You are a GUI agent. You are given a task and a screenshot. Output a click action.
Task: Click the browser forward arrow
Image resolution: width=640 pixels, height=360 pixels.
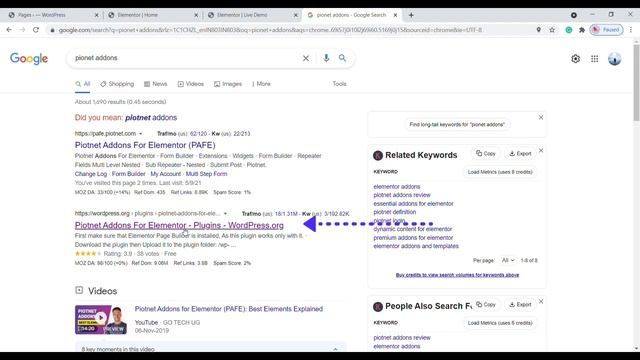pyautogui.click(x=22, y=30)
